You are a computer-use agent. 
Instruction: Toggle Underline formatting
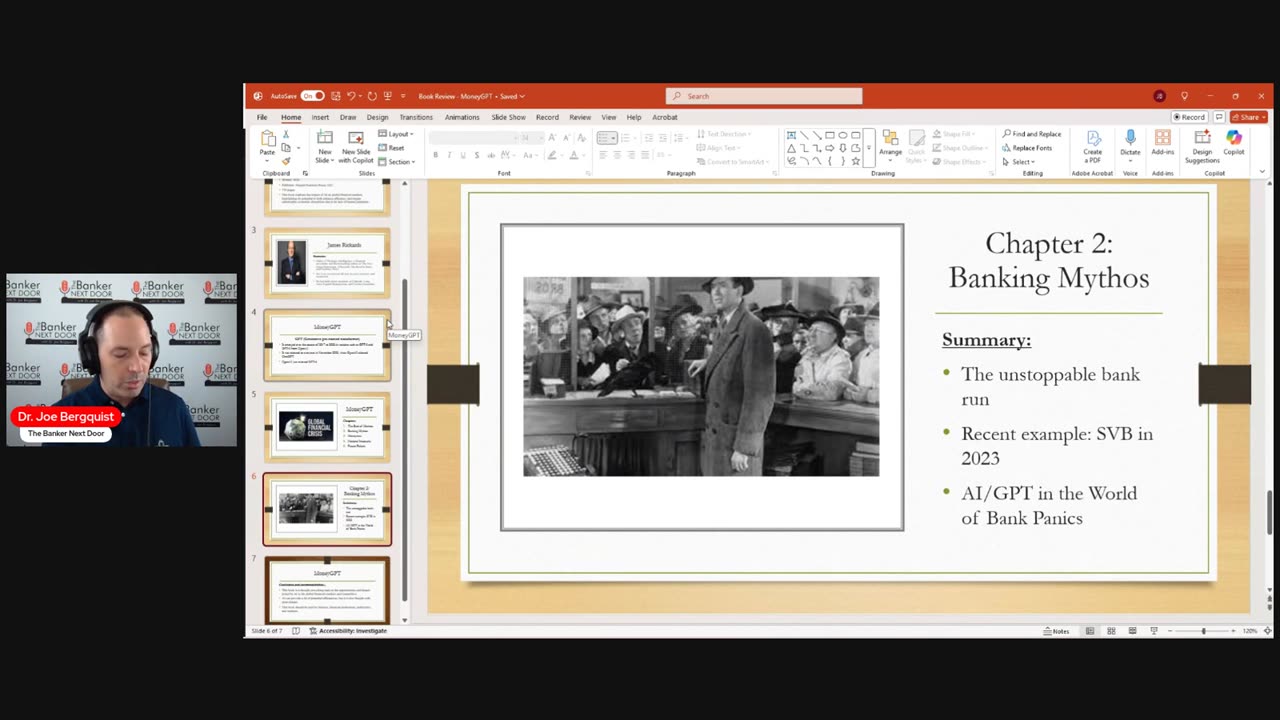point(462,155)
